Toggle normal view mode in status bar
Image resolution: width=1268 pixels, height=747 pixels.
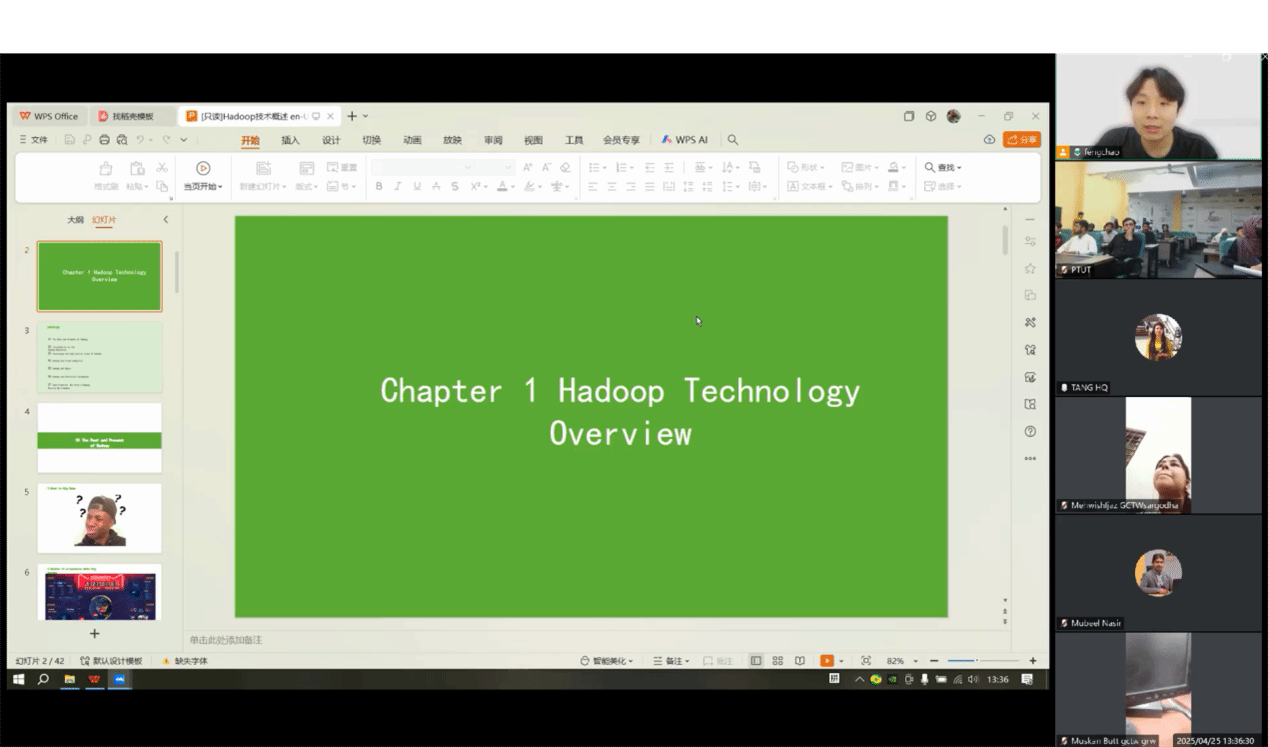pos(755,661)
